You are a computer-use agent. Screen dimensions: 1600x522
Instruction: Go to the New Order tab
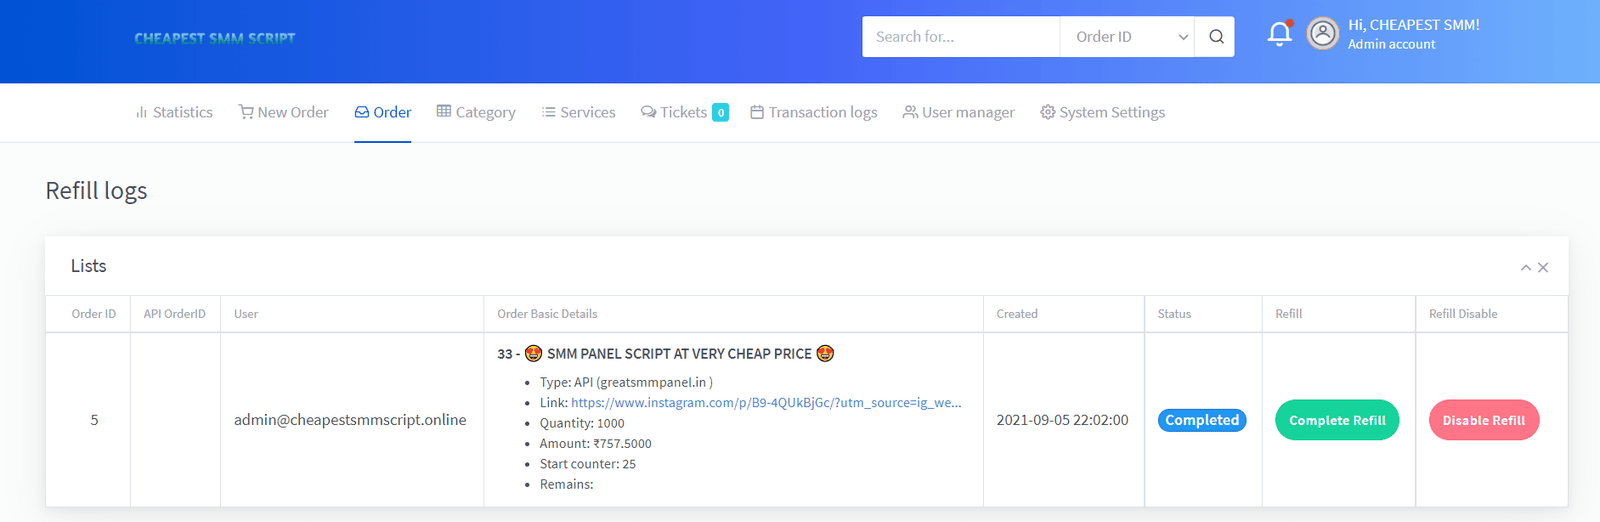click(x=284, y=113)
